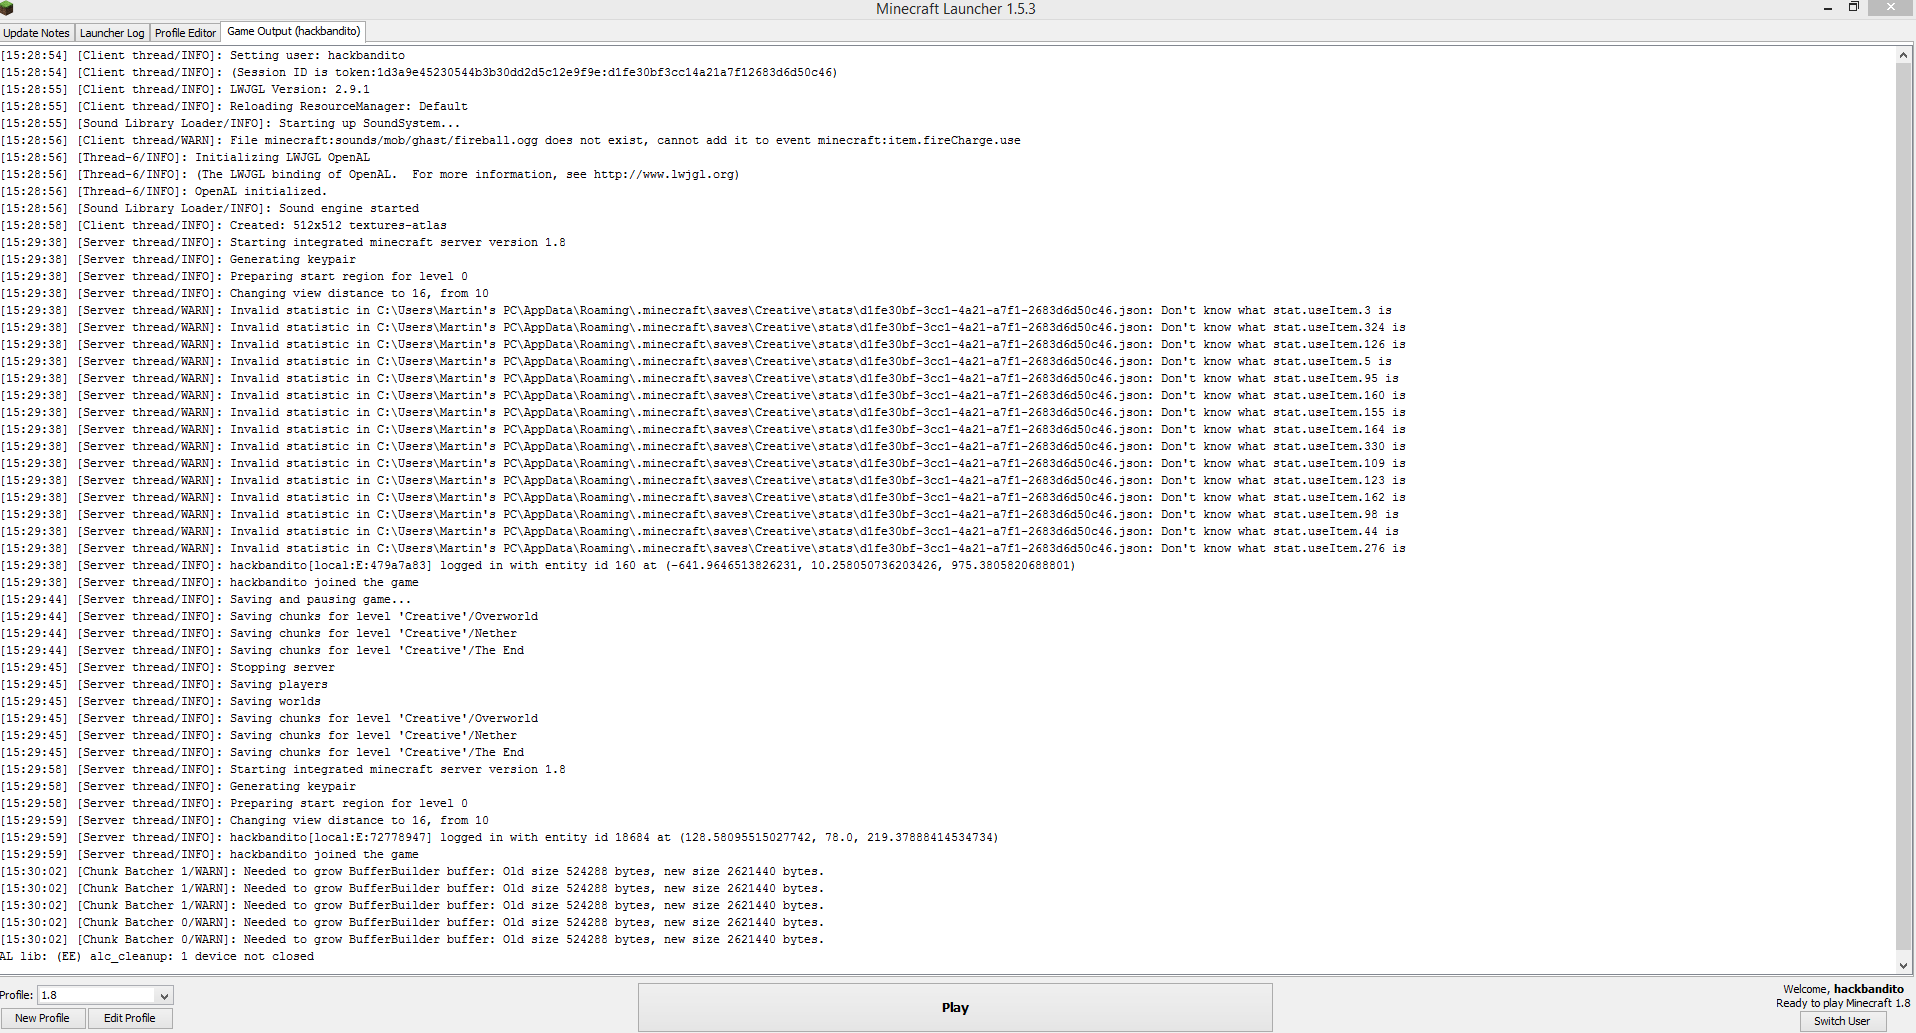The image size is (1916, 1033).
Task: Click the "Saving worlds" log line
Action: (161, 702)
